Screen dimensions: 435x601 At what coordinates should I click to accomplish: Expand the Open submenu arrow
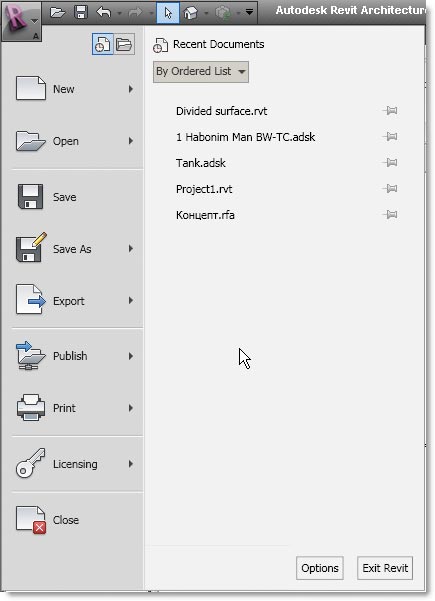point(131,141)
